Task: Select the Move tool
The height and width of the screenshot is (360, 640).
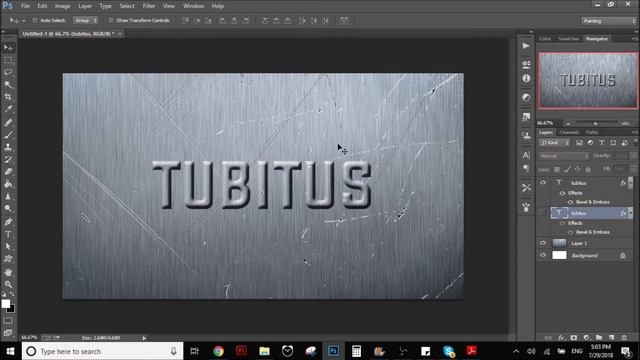Action: click(x=8, y=48)
